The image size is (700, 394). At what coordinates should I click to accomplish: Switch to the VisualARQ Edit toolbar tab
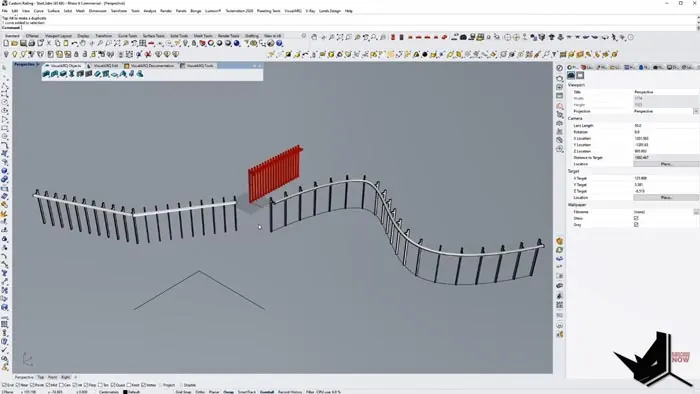[103, 66]
